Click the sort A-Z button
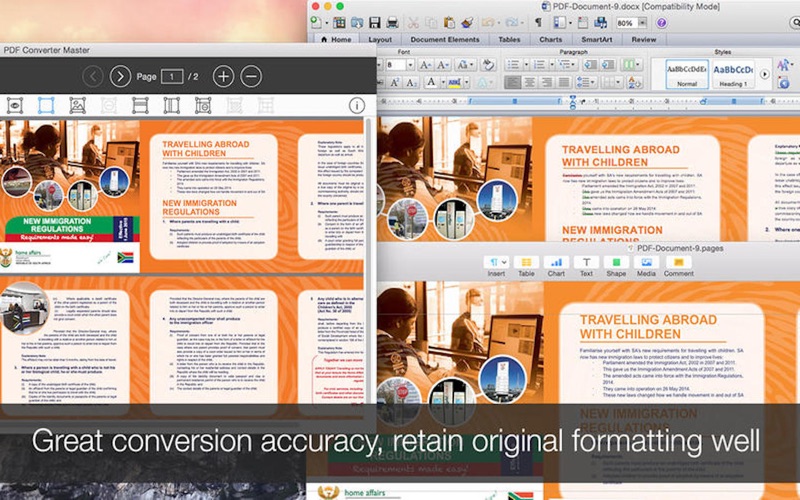Screen dimensions: 800x500 point(635,82)
